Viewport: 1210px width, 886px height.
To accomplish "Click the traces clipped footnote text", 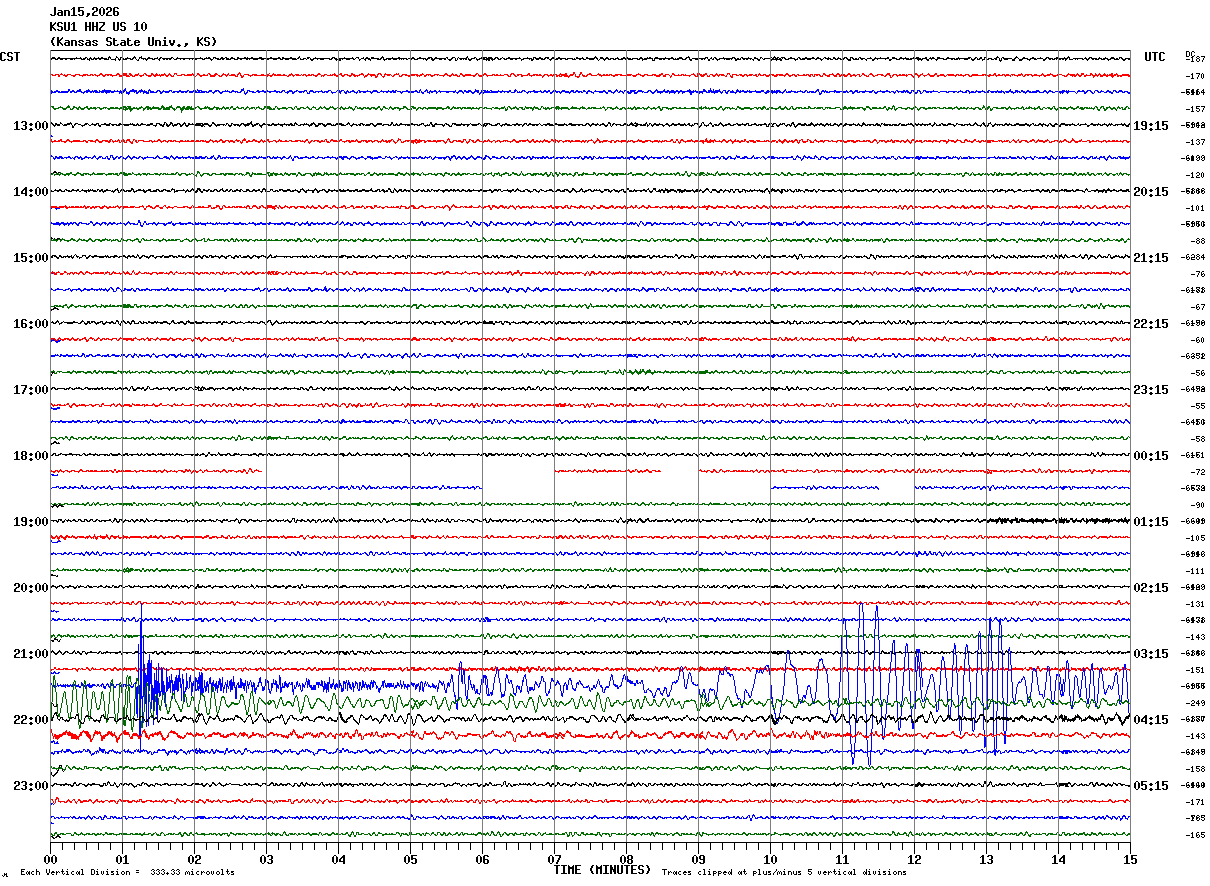I will [x=784, y=872].
